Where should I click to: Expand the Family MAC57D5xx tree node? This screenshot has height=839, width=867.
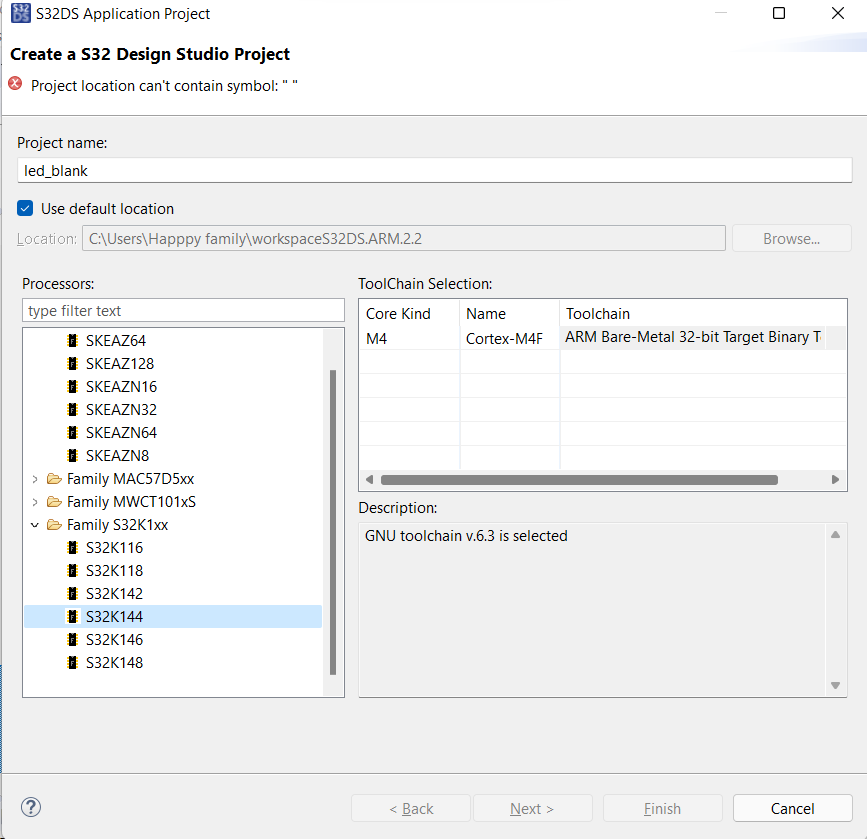(x=35, y=479)
